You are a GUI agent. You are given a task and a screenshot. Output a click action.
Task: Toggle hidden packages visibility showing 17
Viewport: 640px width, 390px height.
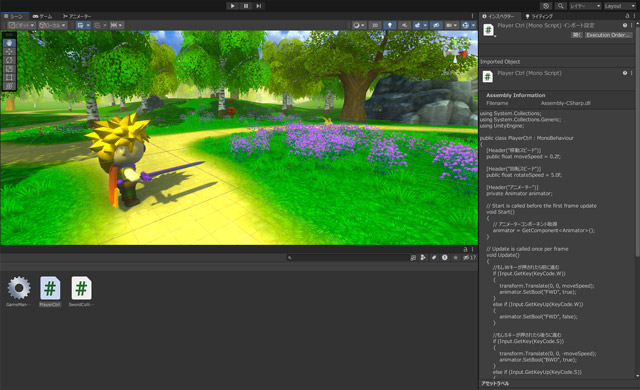point(469,257)
